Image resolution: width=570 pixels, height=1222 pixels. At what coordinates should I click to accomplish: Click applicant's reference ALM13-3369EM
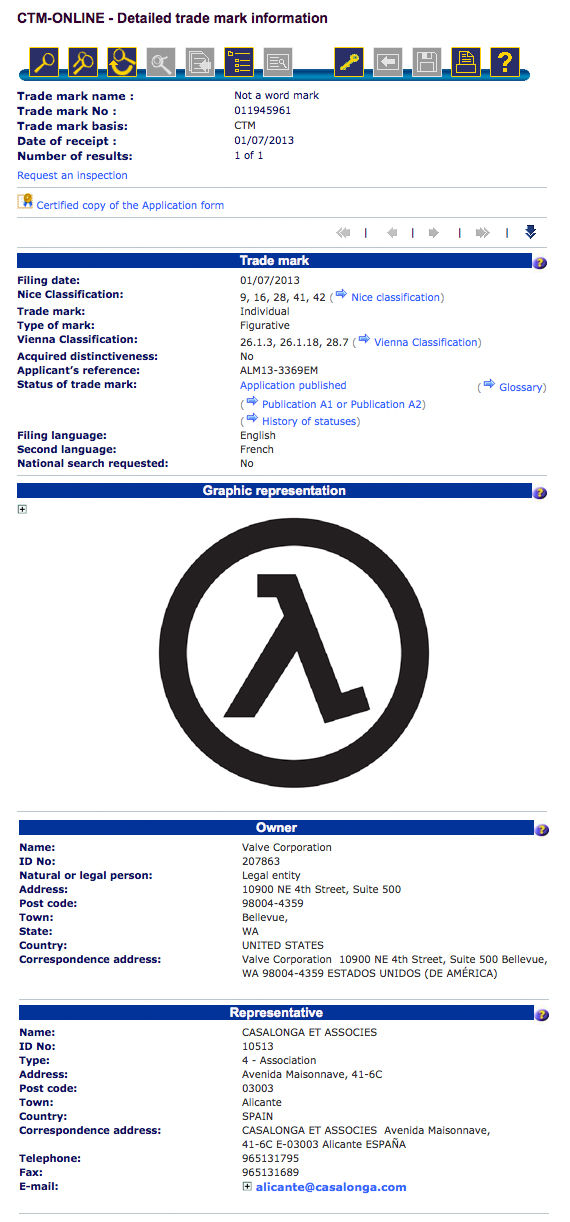click(279, 370)
